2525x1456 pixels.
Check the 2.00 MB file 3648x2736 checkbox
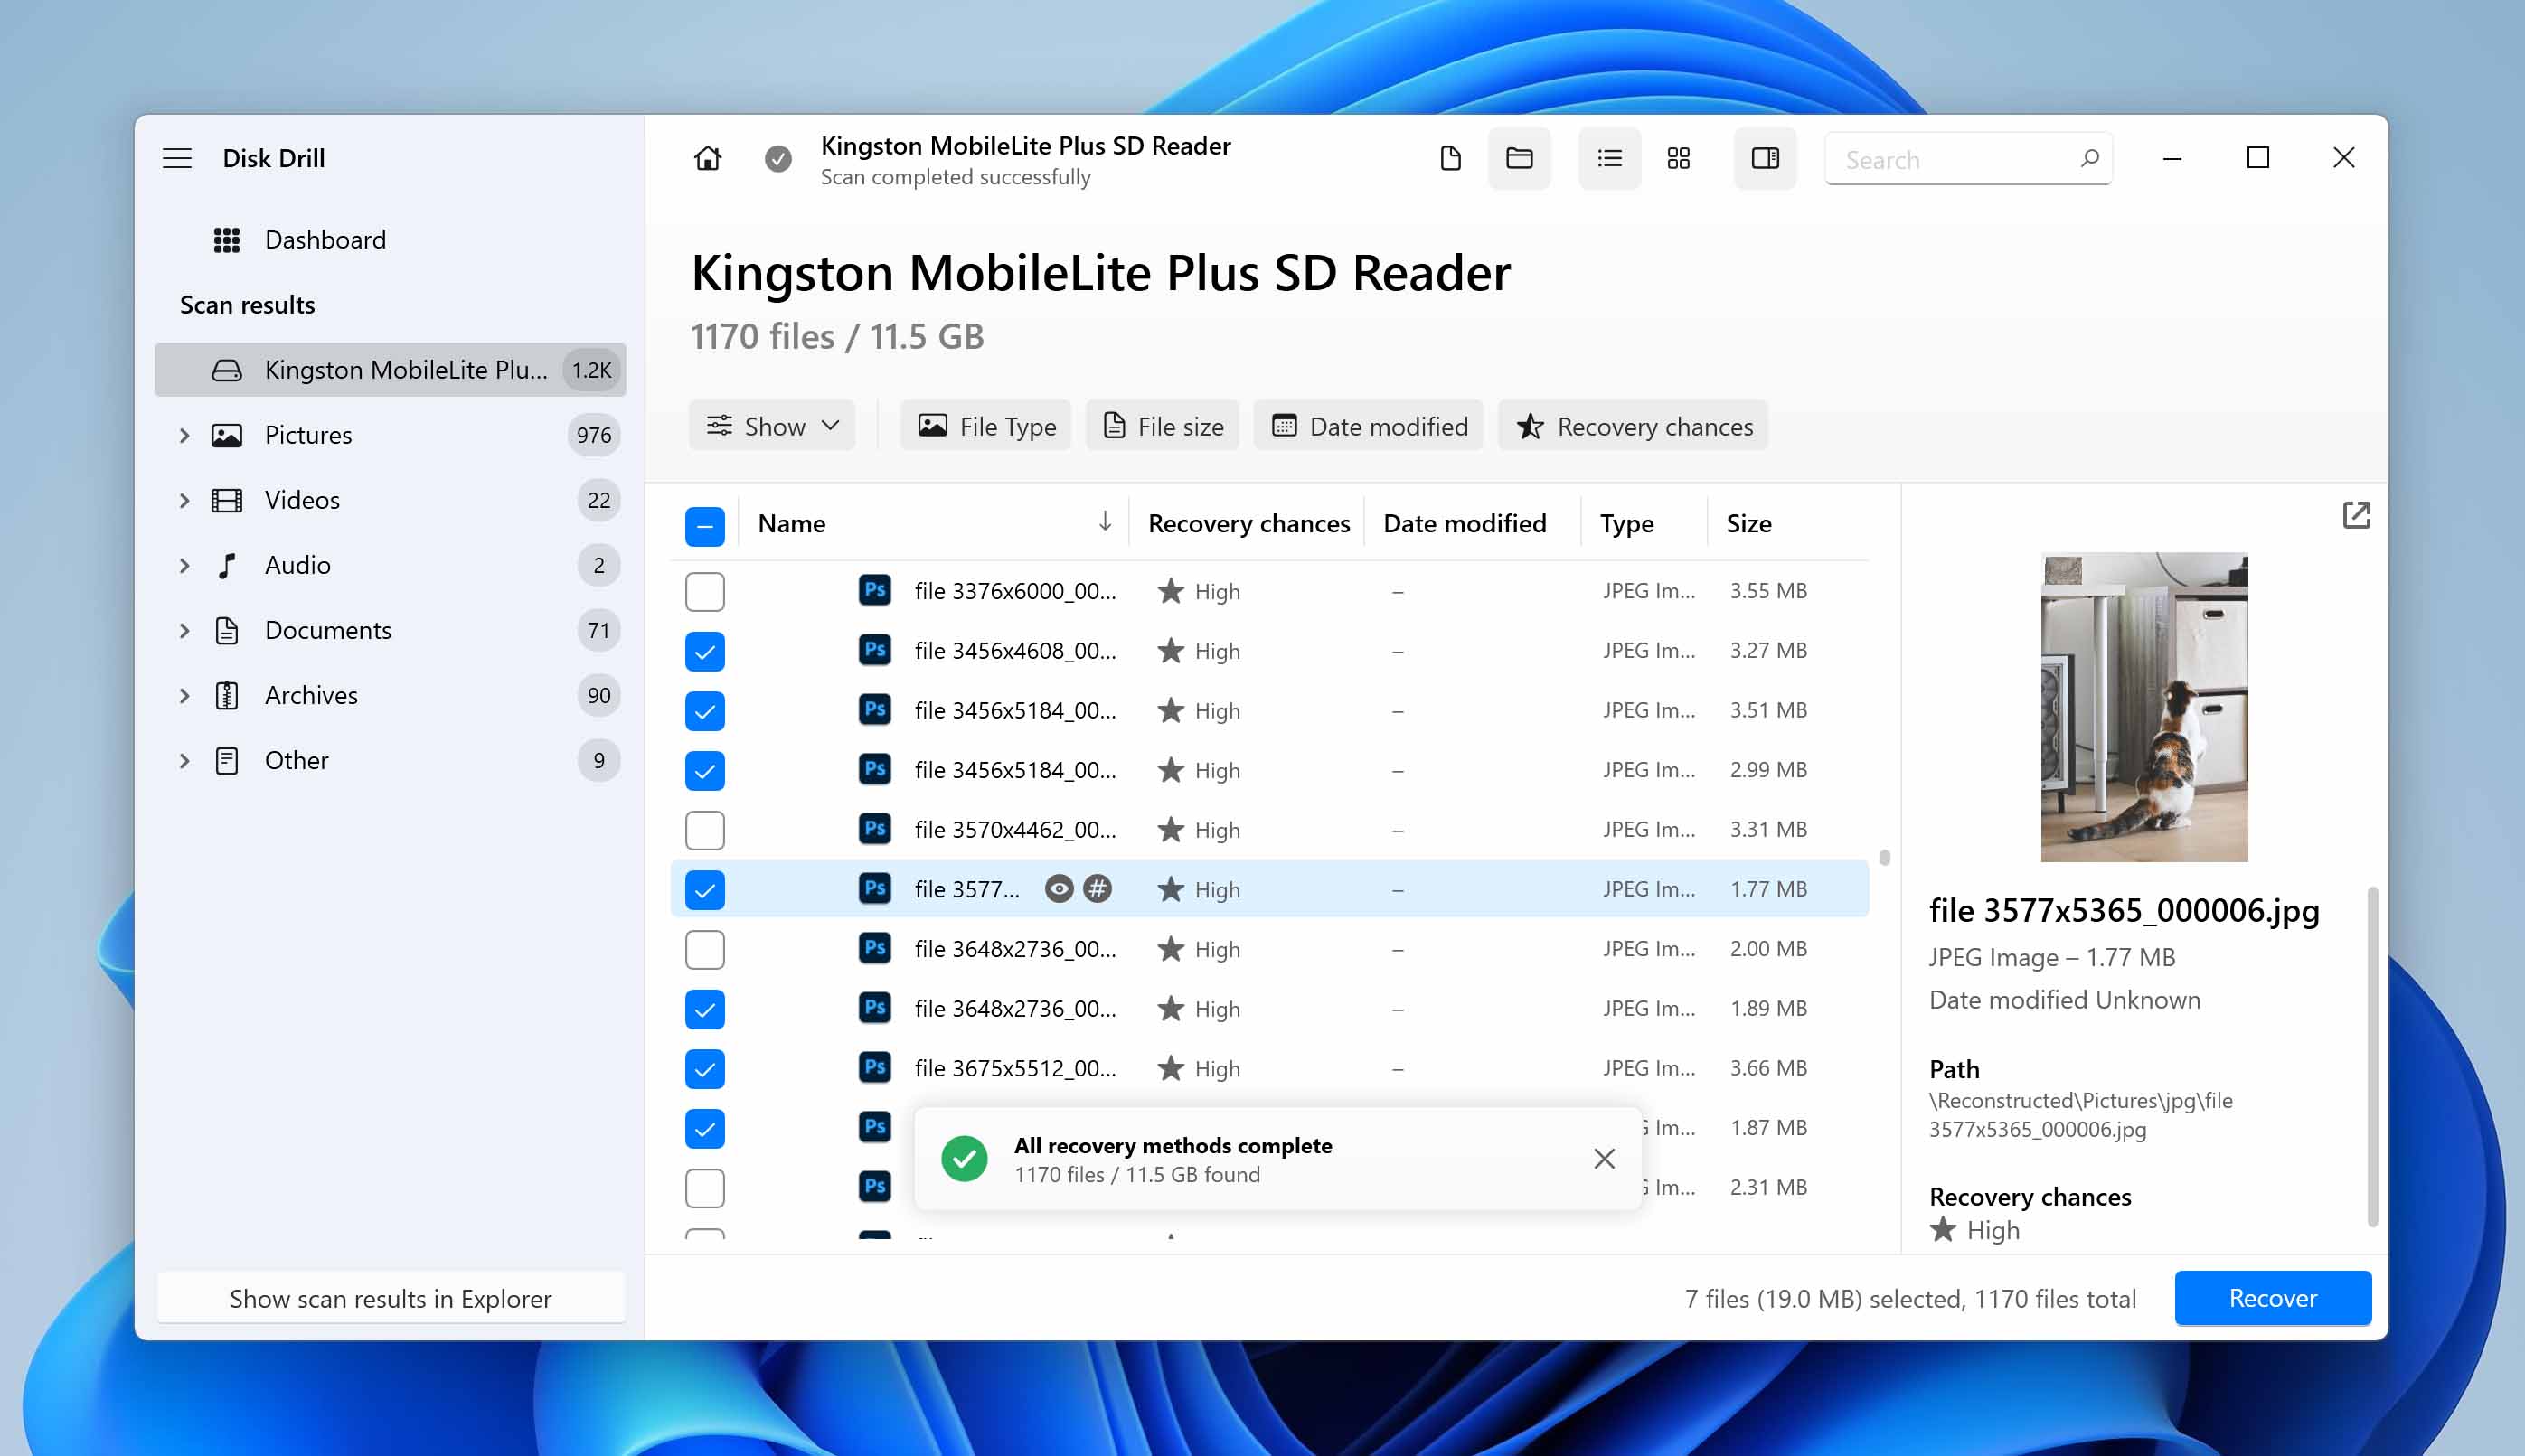point(705,949)
